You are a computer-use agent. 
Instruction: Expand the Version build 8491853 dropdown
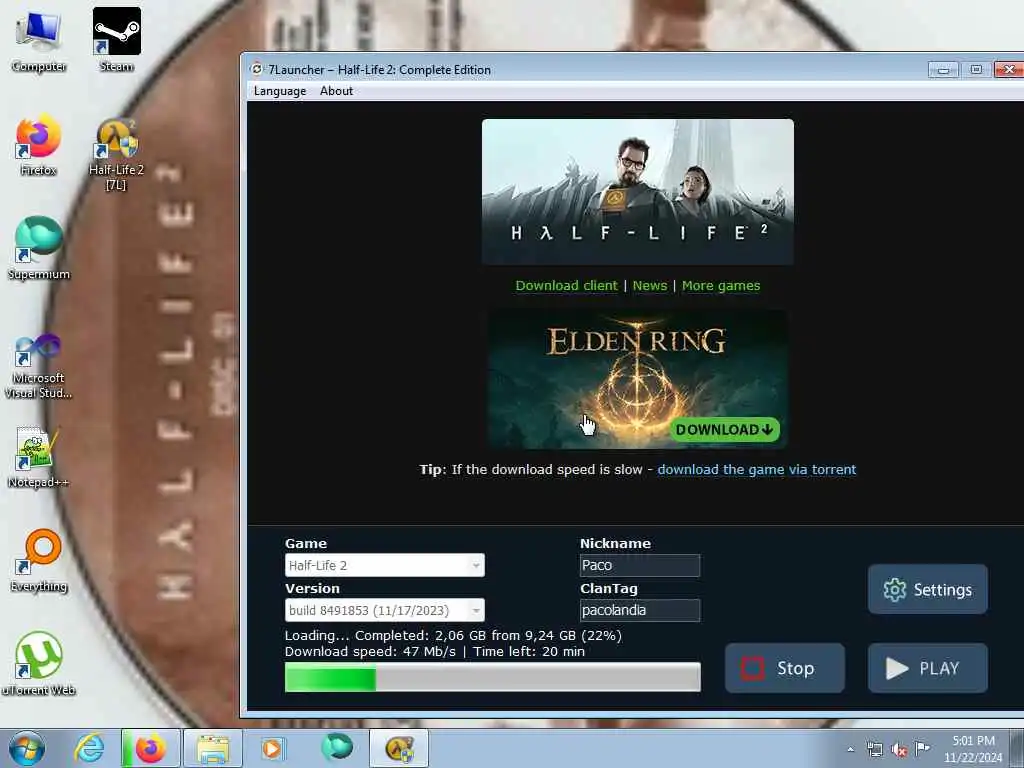click(x=385, y=611)
